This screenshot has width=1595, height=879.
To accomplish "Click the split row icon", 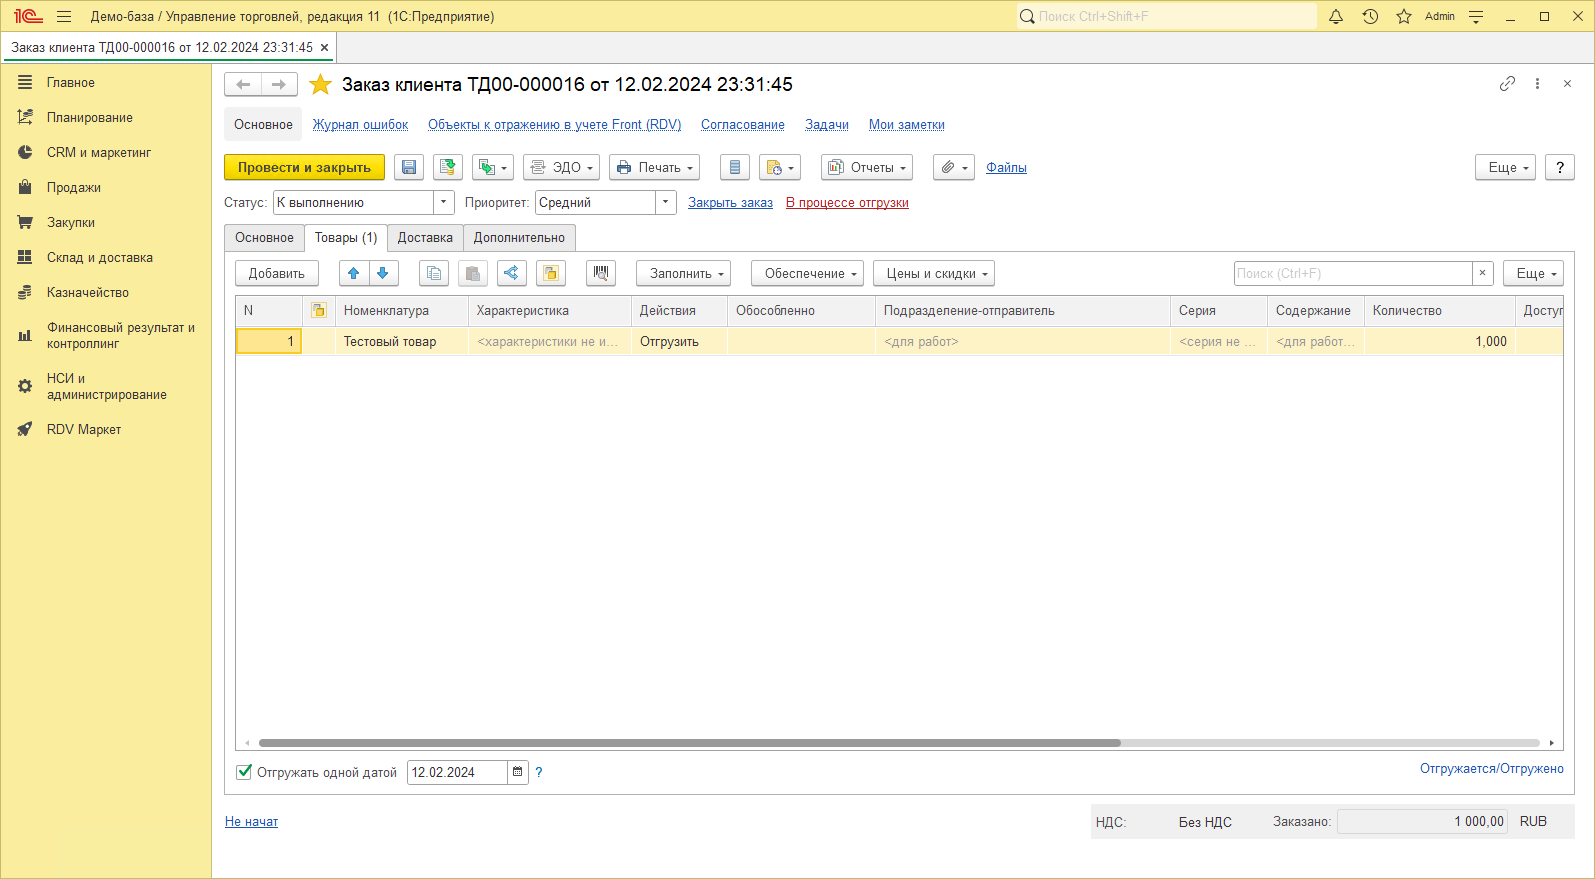I will [511, 274].
